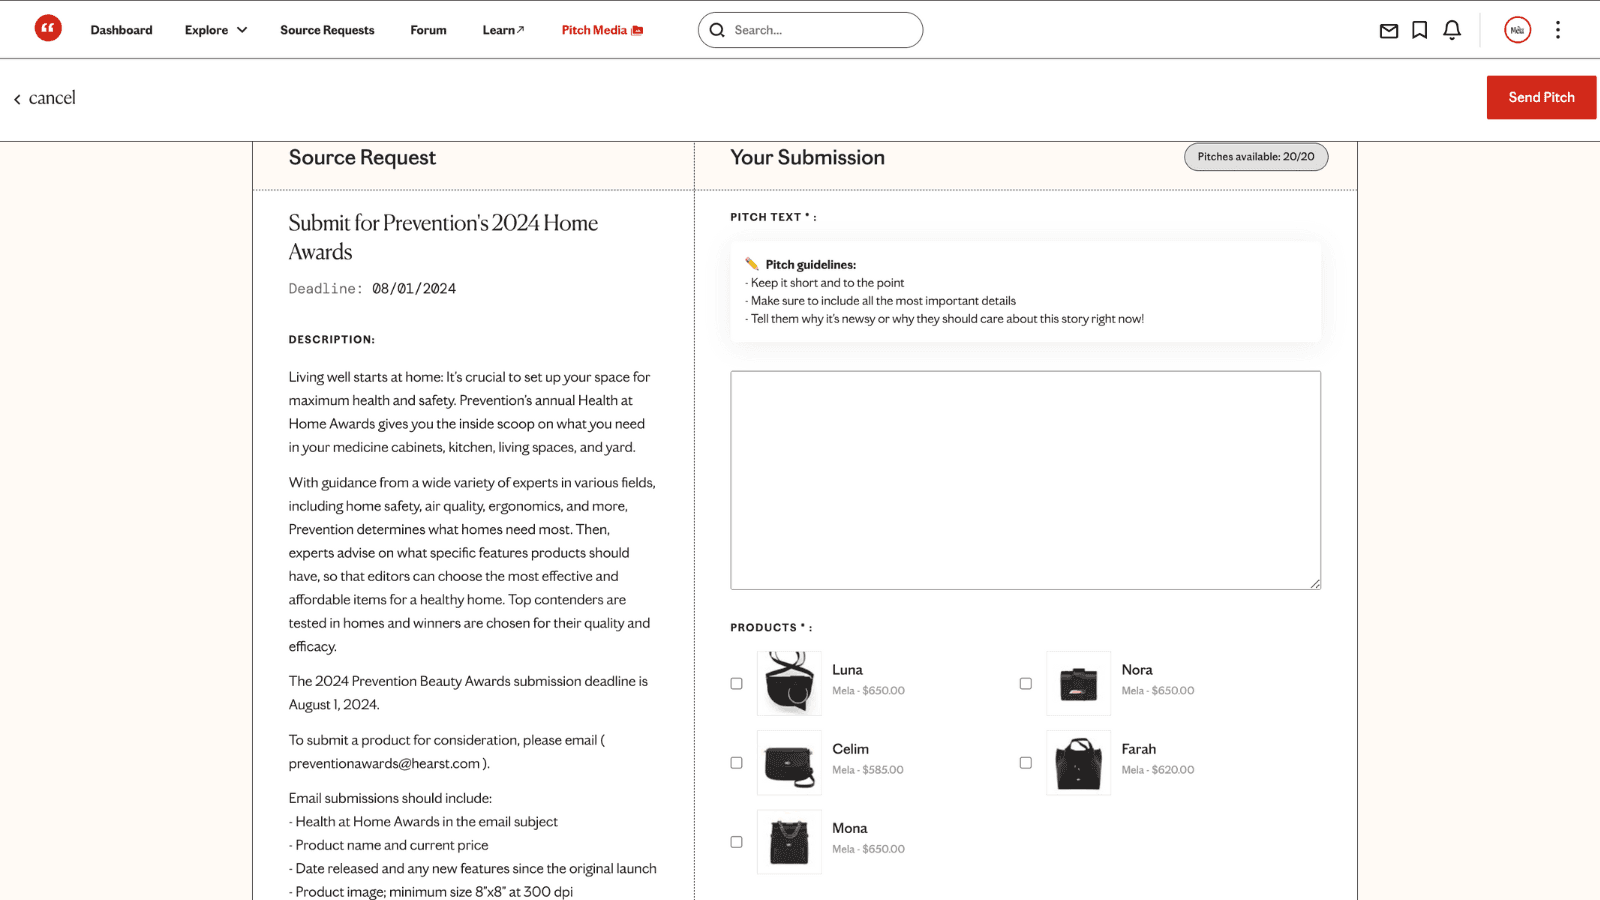Image resolution: width=1600 pixels, height=900 pixels.
Task: Open saved bookmarks icon
Action: [x=1419, y=30]
